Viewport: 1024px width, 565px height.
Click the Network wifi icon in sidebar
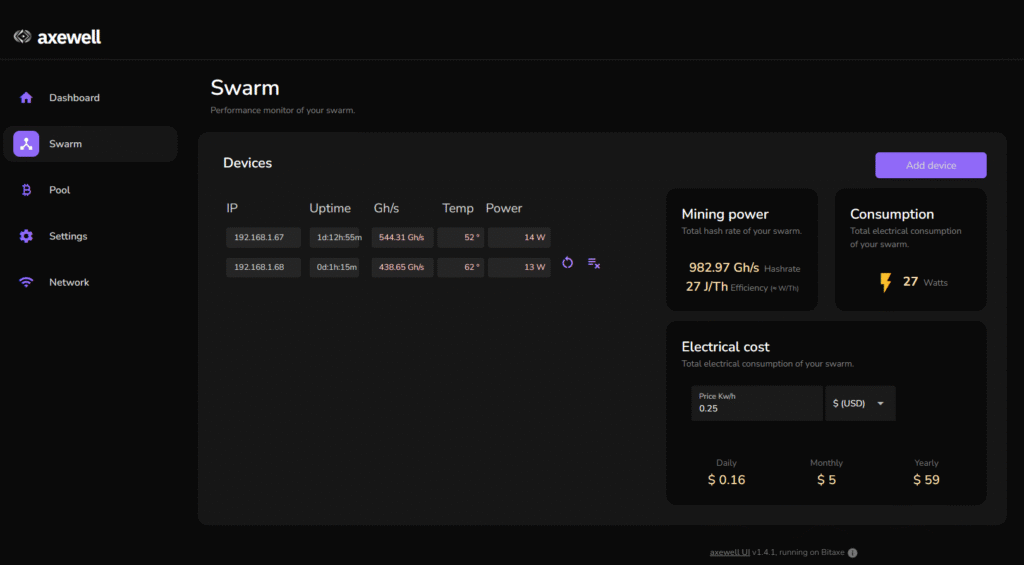26,282
